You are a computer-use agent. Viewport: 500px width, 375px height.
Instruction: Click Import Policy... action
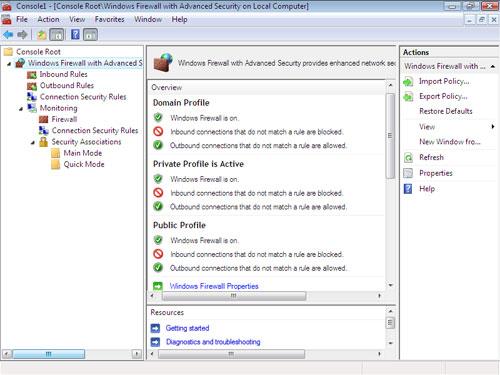coord(444,81)
